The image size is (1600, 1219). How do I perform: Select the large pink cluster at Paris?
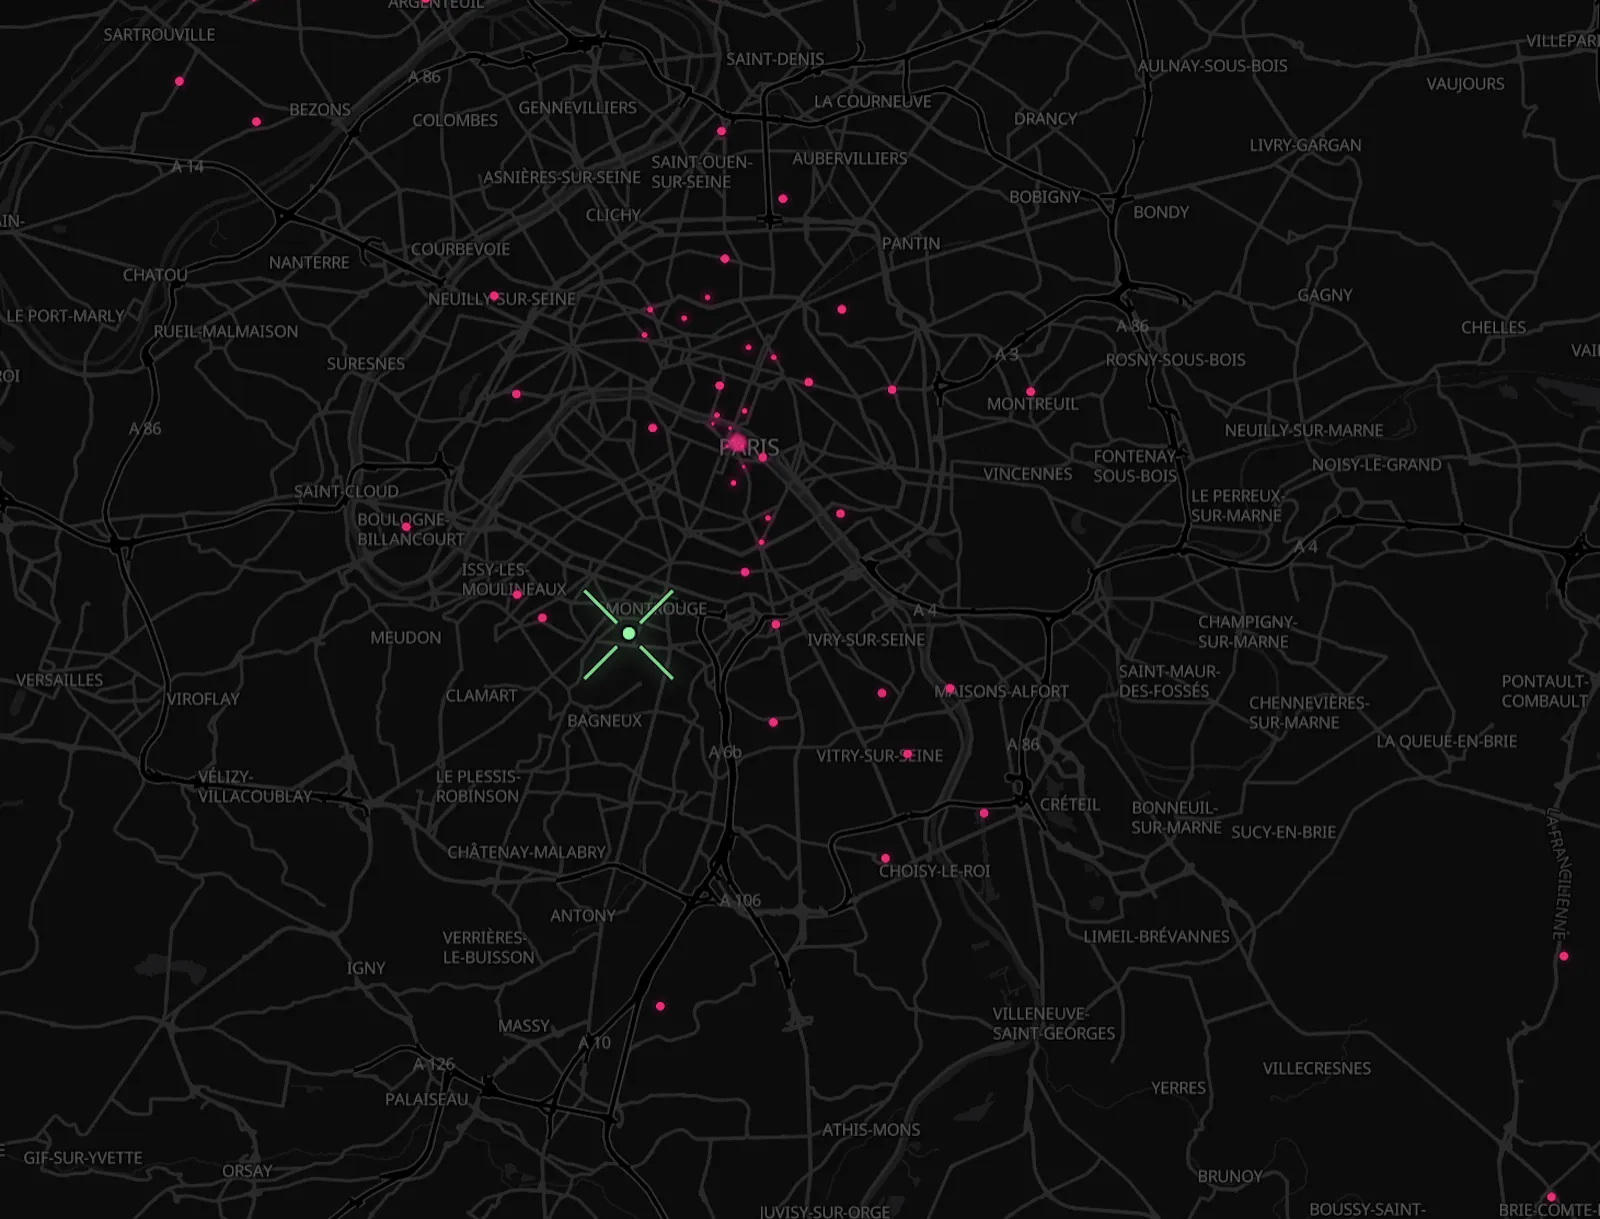click(x=737, y=443)
